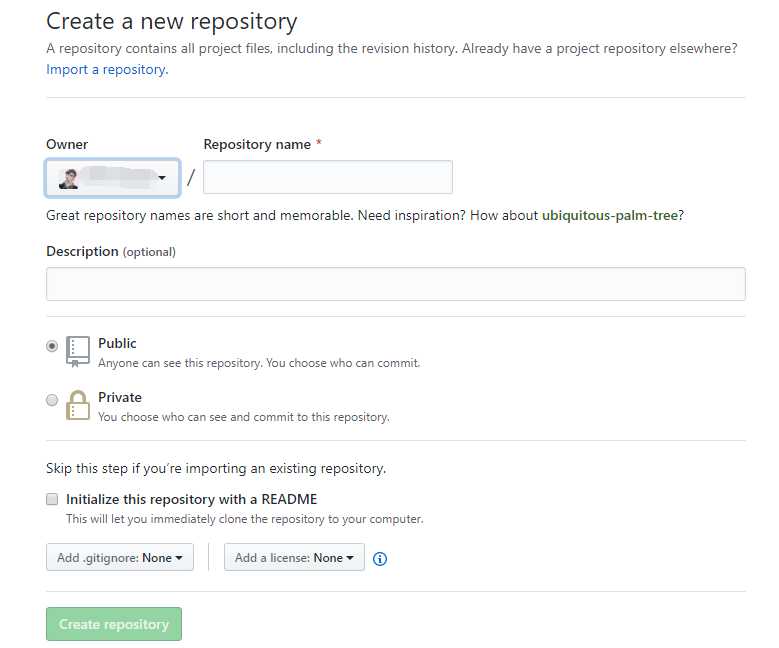The height and width of the screenshot is (648, 779).
Task: Click the Owner dropdown caret arrow
Action: [162, 178]
